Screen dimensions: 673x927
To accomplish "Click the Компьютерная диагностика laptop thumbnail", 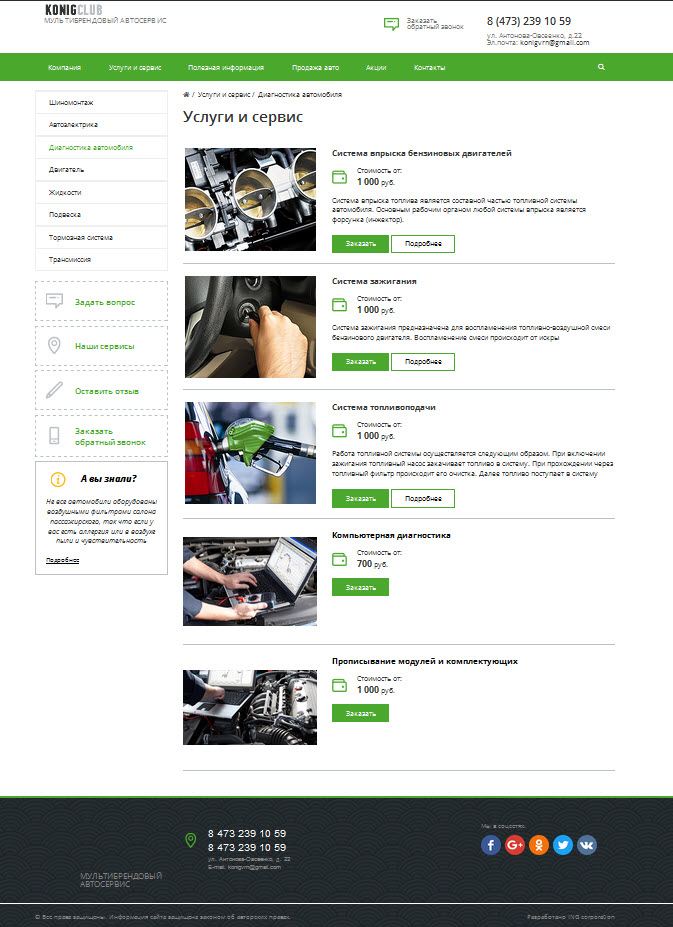I will pos(250,581).
